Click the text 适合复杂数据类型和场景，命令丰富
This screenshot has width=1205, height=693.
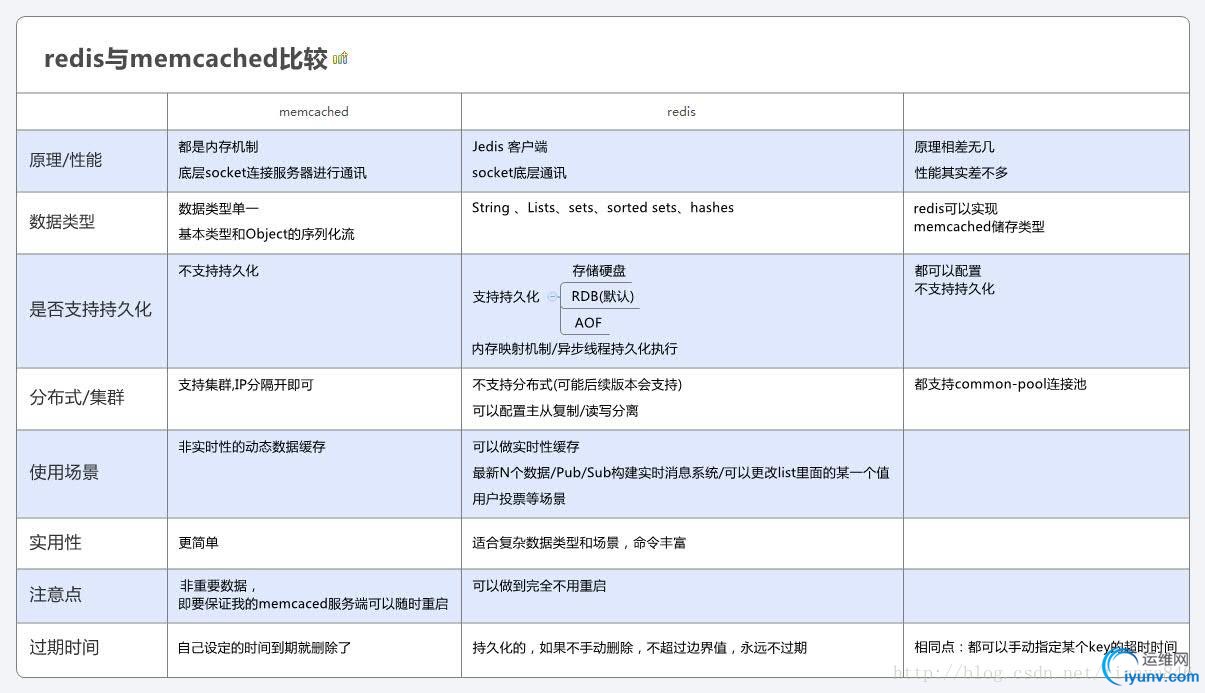579,543
